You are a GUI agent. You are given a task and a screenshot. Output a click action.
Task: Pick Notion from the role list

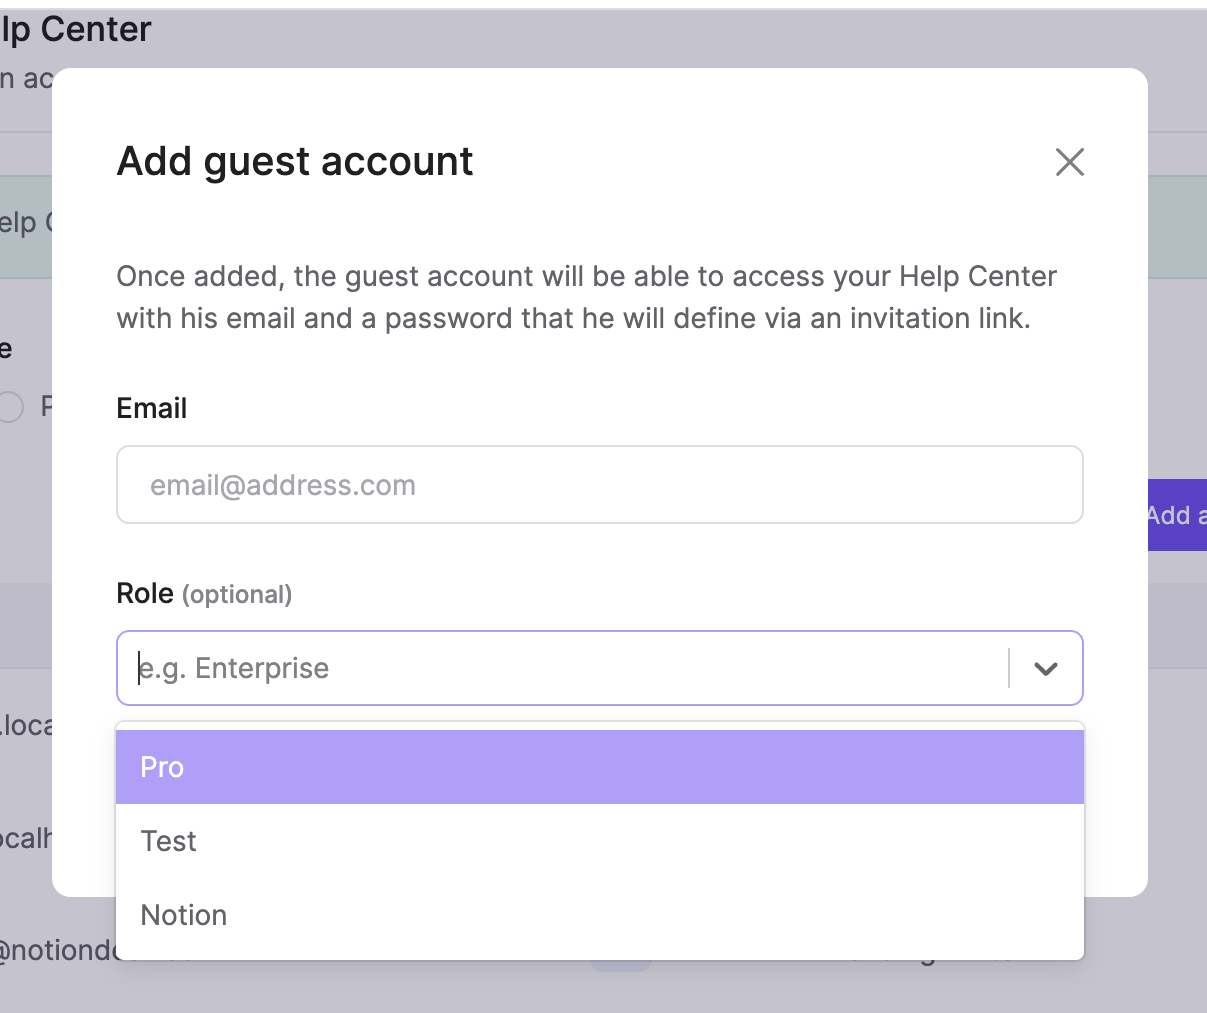[x=600, y=915]
